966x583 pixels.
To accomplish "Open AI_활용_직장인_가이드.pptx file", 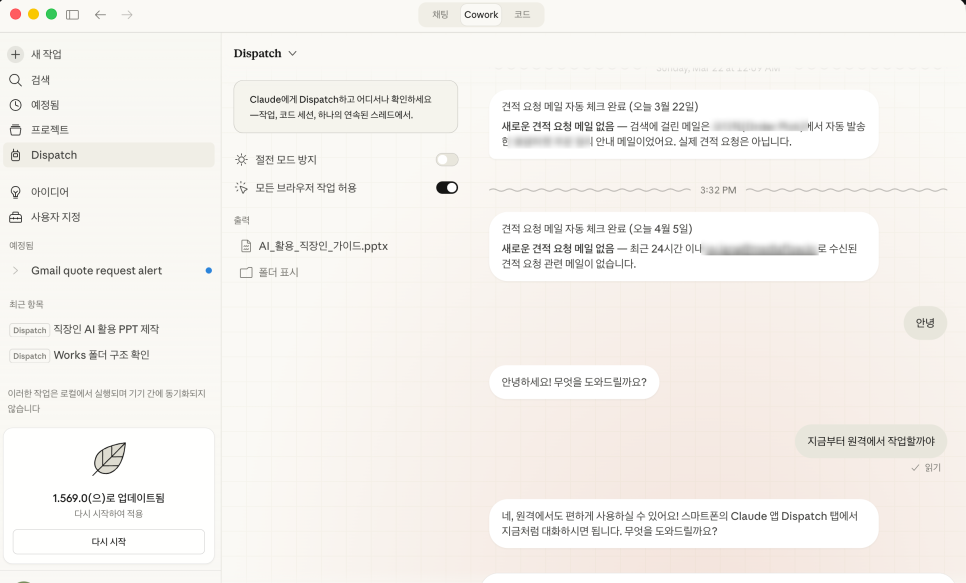I will tap(323, 246).
